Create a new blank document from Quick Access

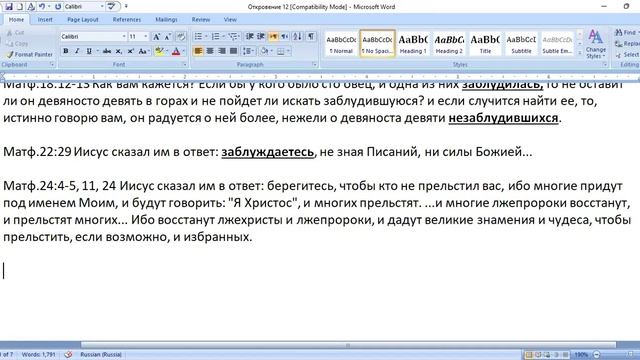pos(20,7)
